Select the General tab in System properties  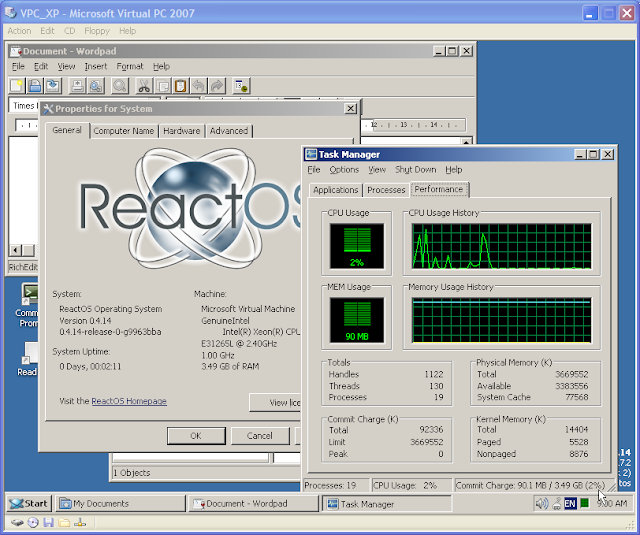pyautogui.click(x=67, y=130)
